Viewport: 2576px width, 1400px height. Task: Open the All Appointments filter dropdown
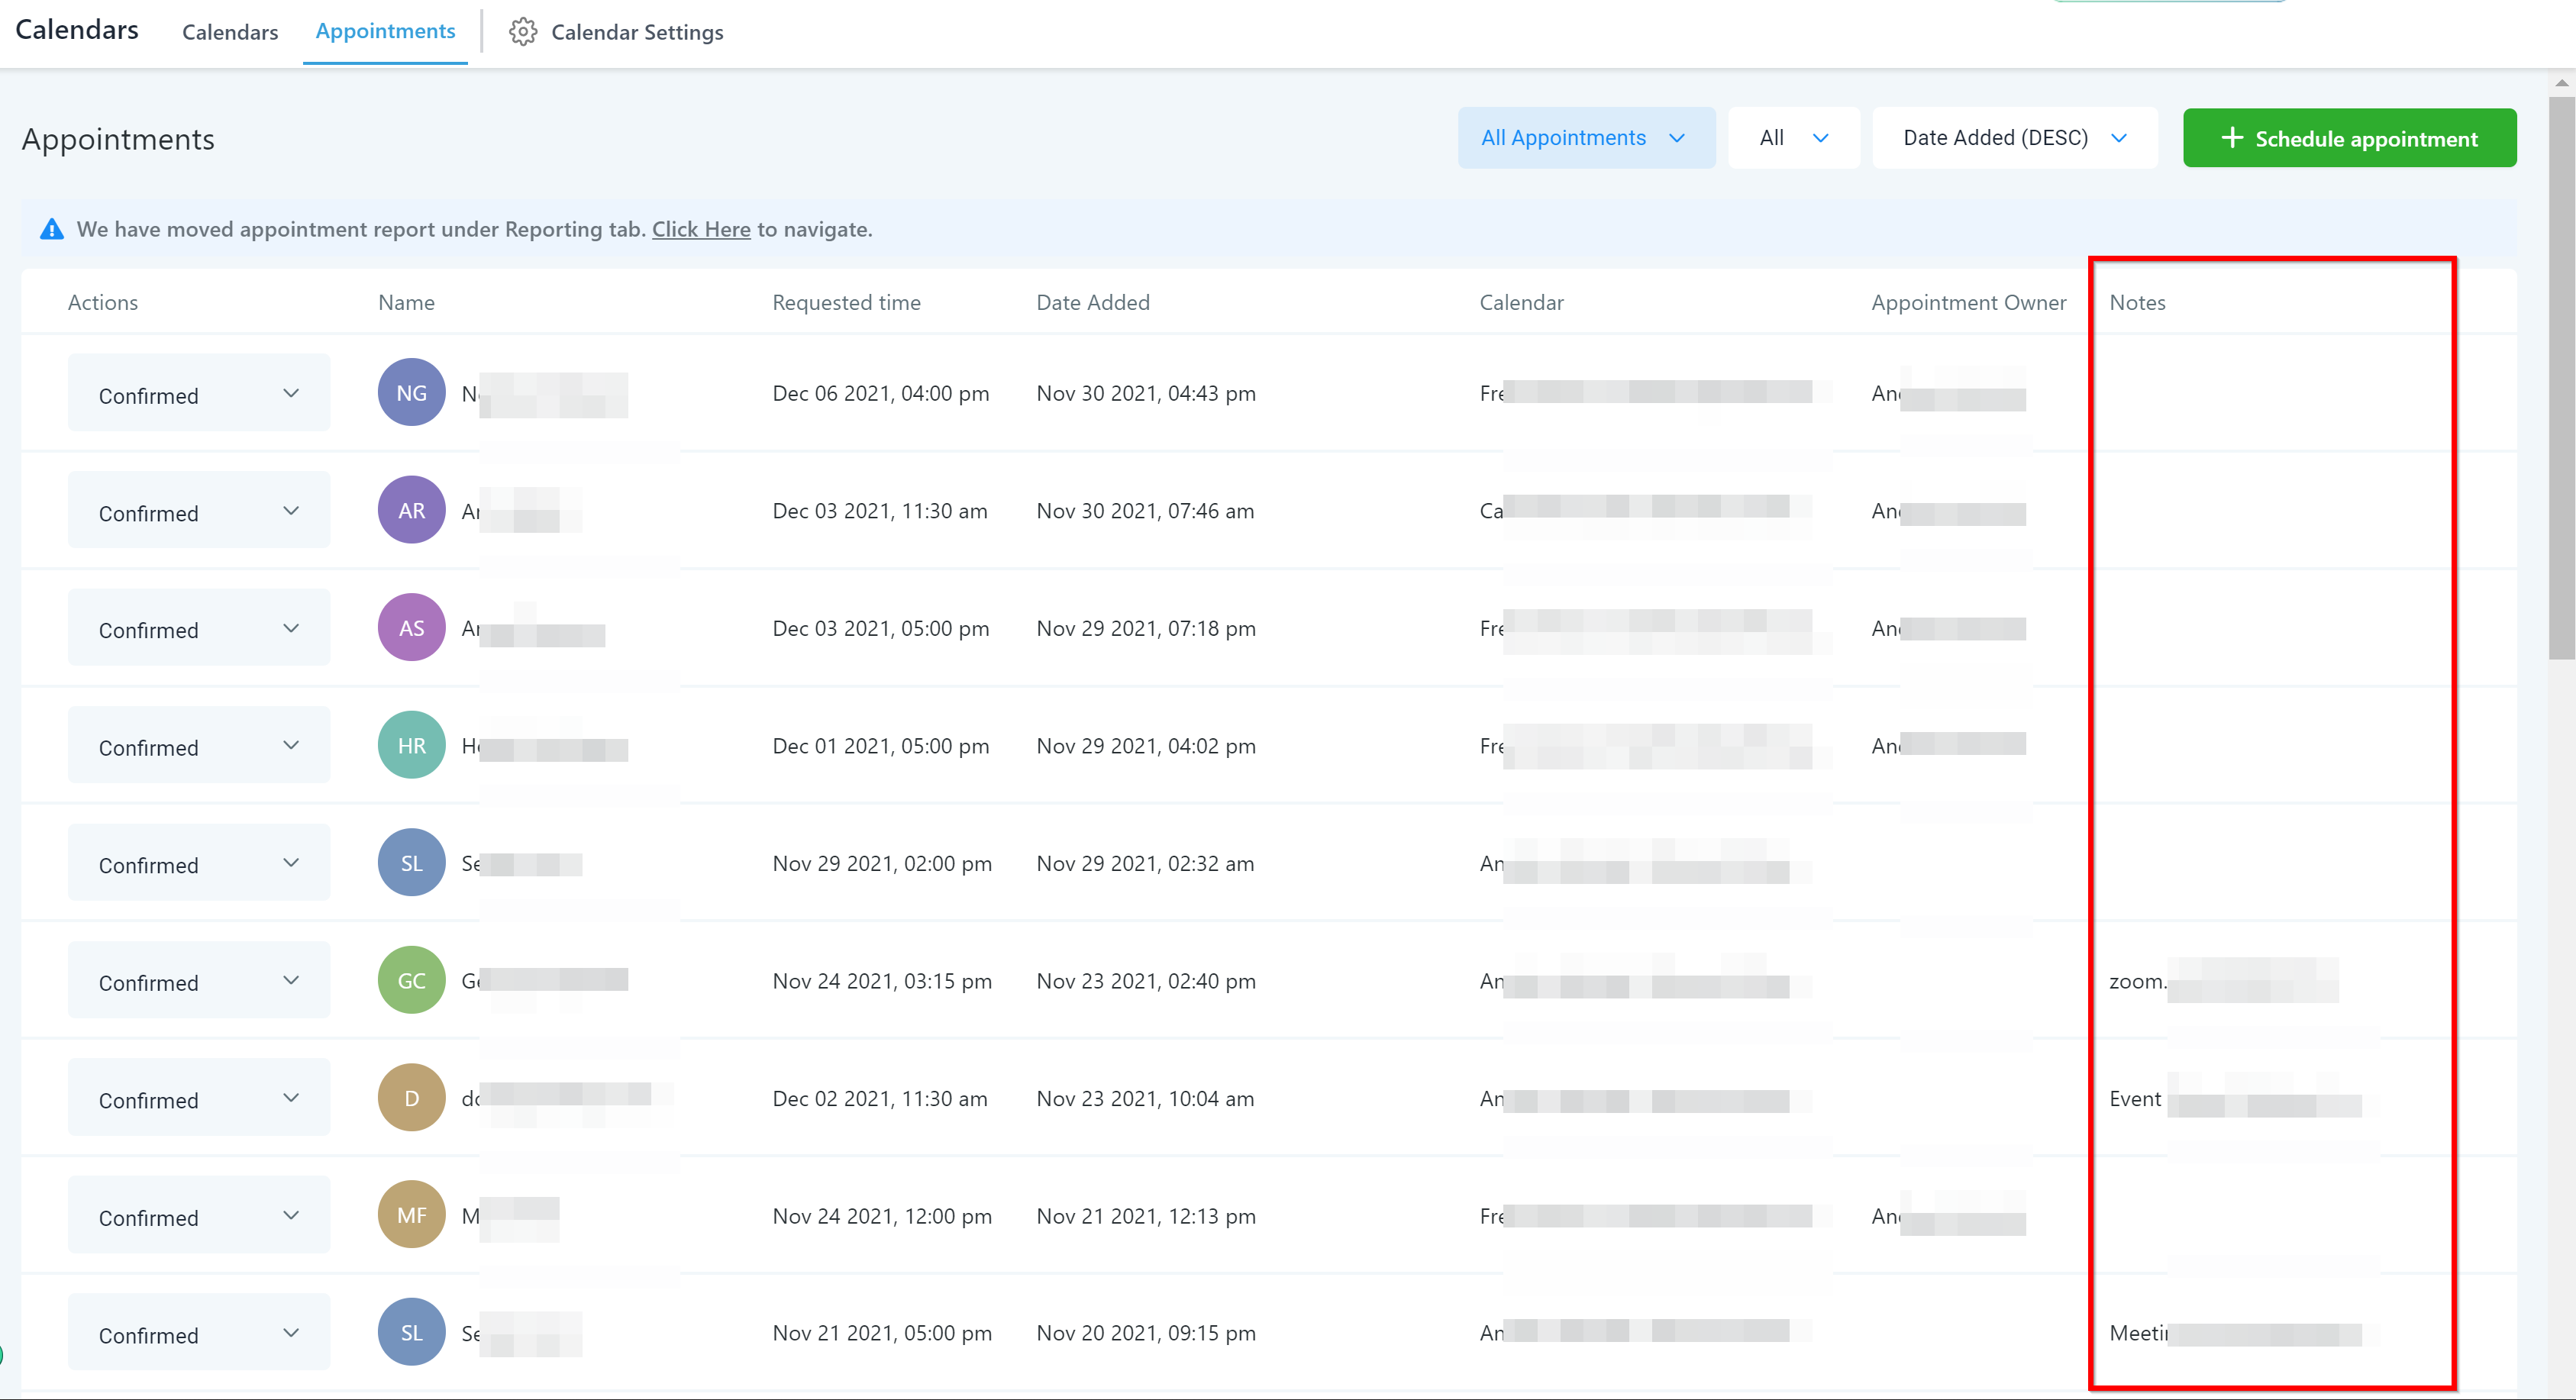[x=1585, y=138]
